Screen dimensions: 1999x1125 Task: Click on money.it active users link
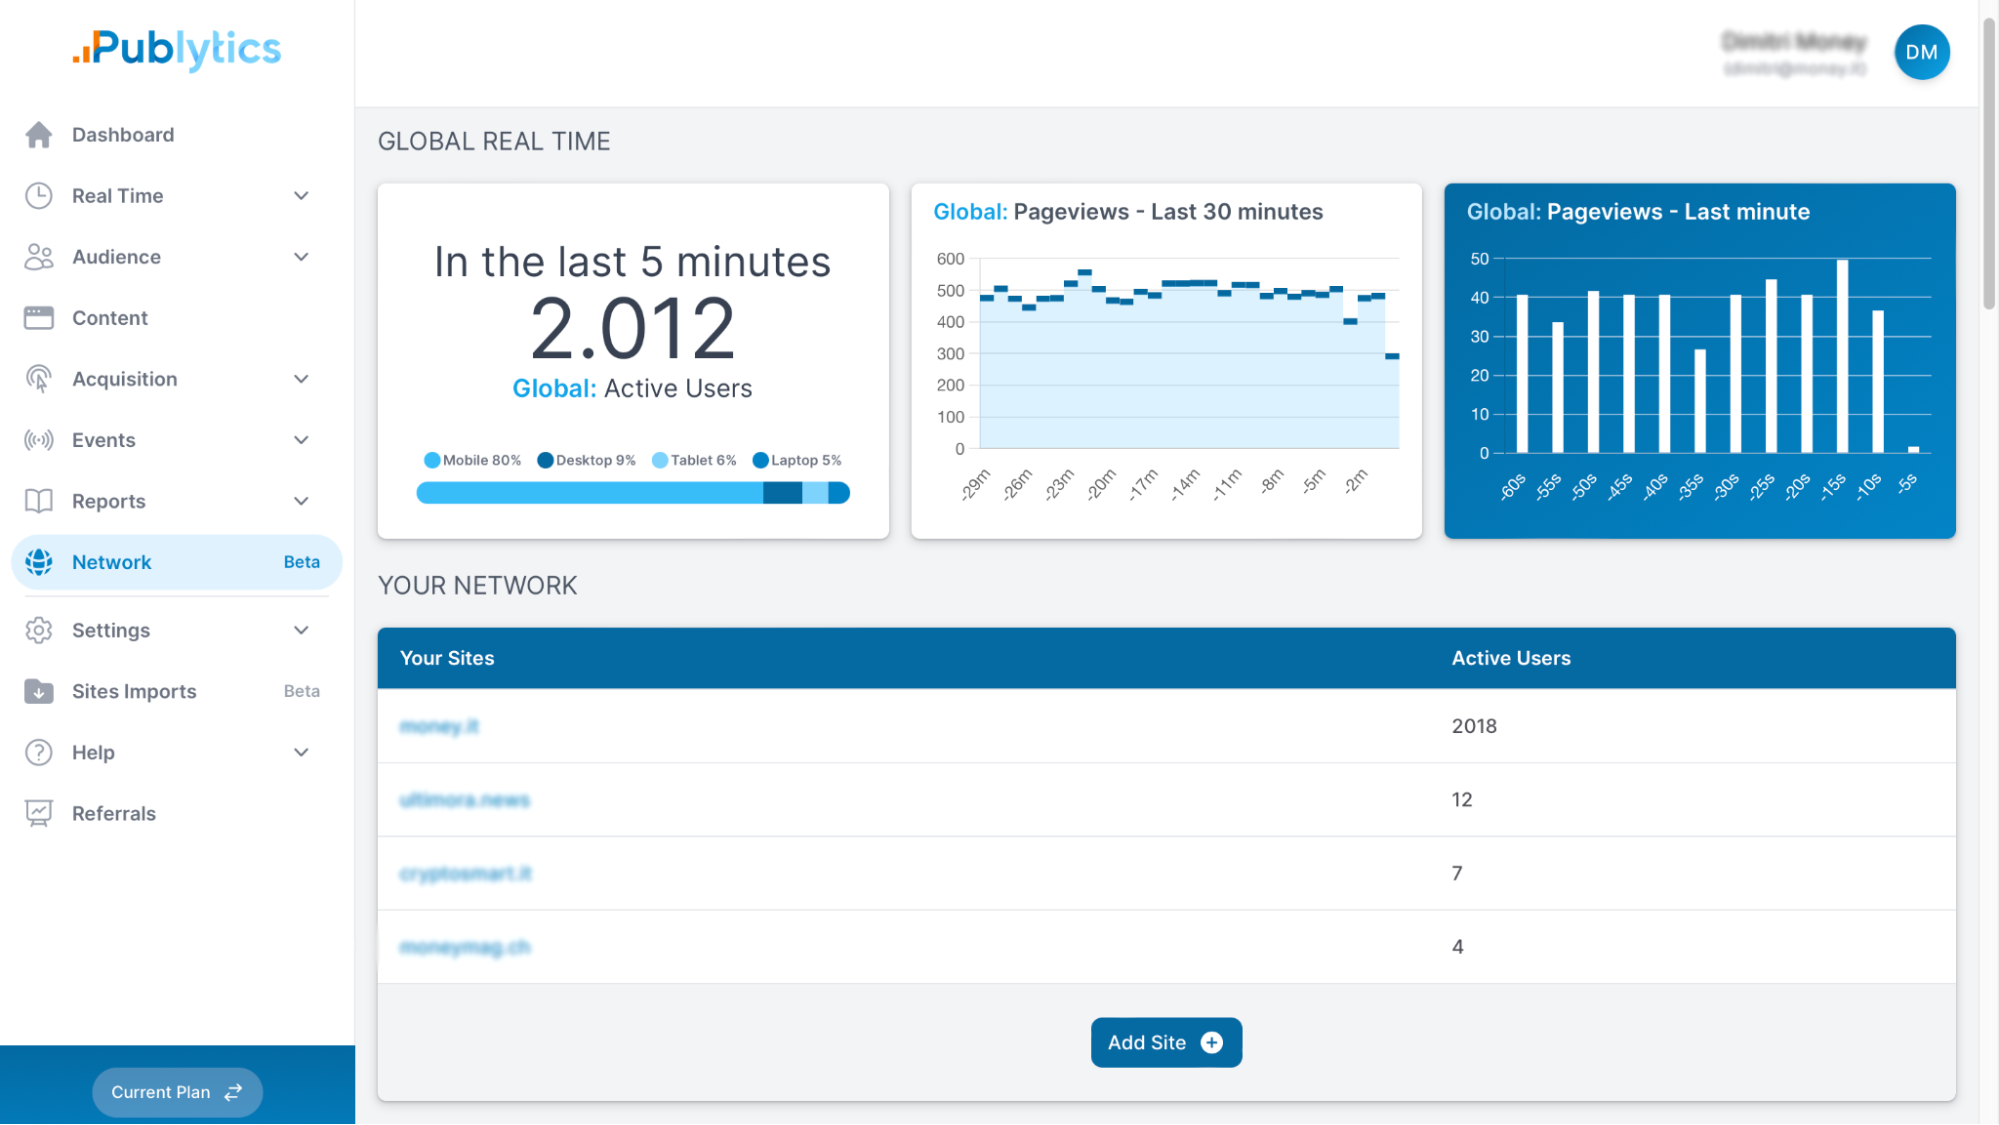[x=1475, y=725]
